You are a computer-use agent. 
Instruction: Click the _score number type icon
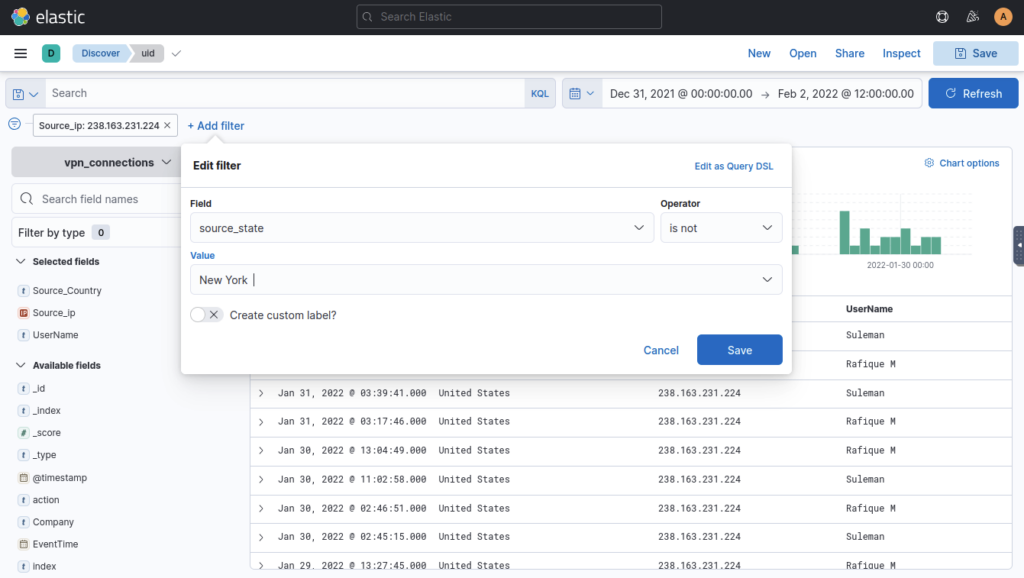[x=24, y=433]
